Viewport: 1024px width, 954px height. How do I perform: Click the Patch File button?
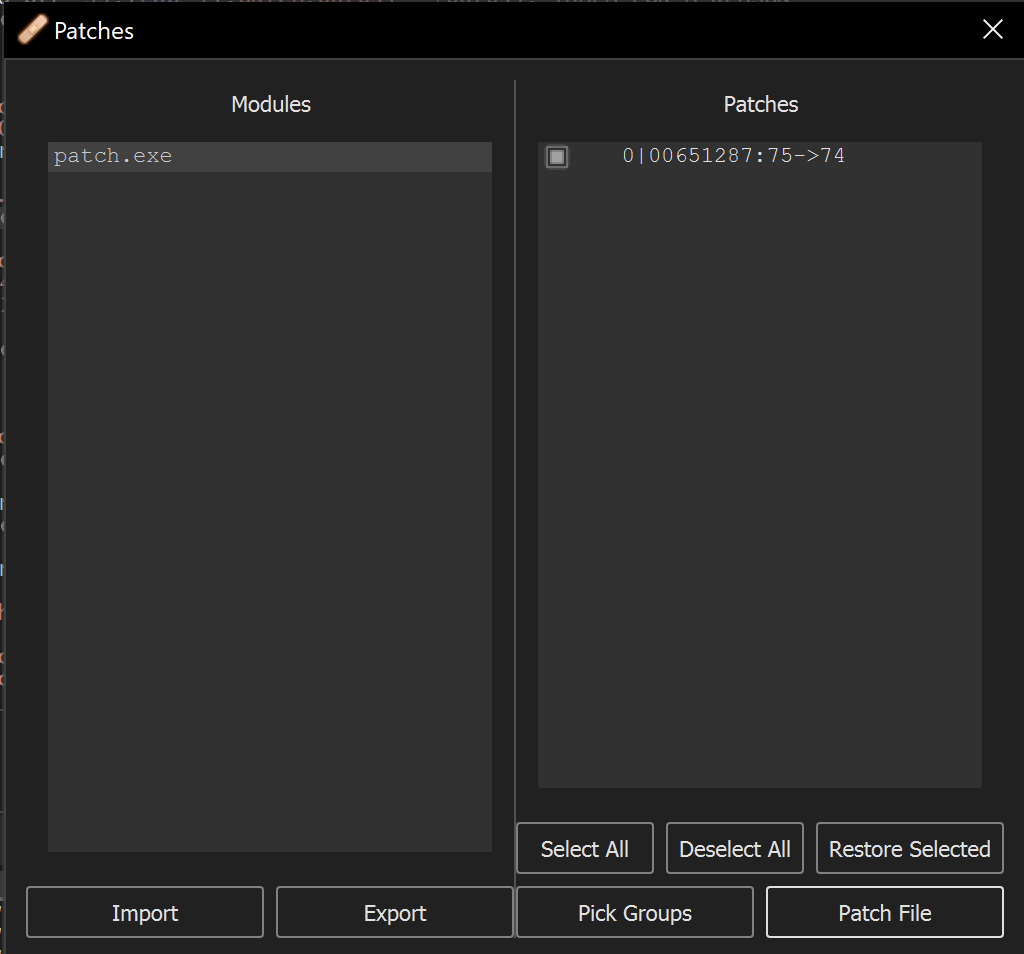(x=885, y=912)
